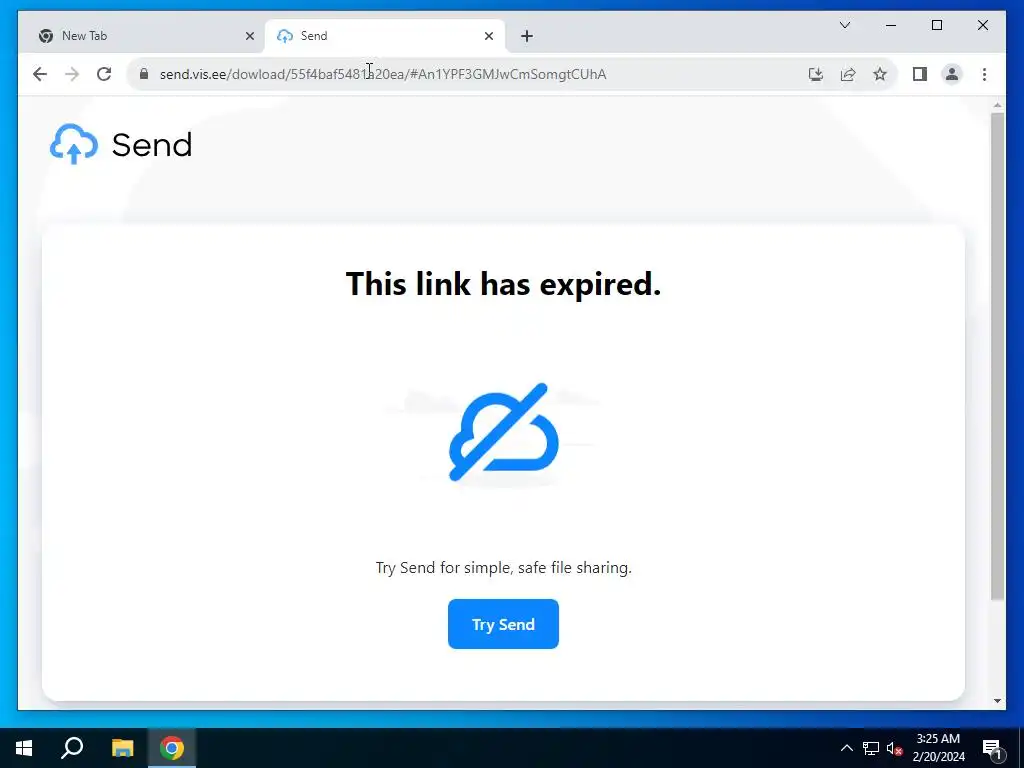Image resolution: width=1024 pixels, height=768 pixels.
Task: Show hidden system tray icons
Action: (846, 748)
